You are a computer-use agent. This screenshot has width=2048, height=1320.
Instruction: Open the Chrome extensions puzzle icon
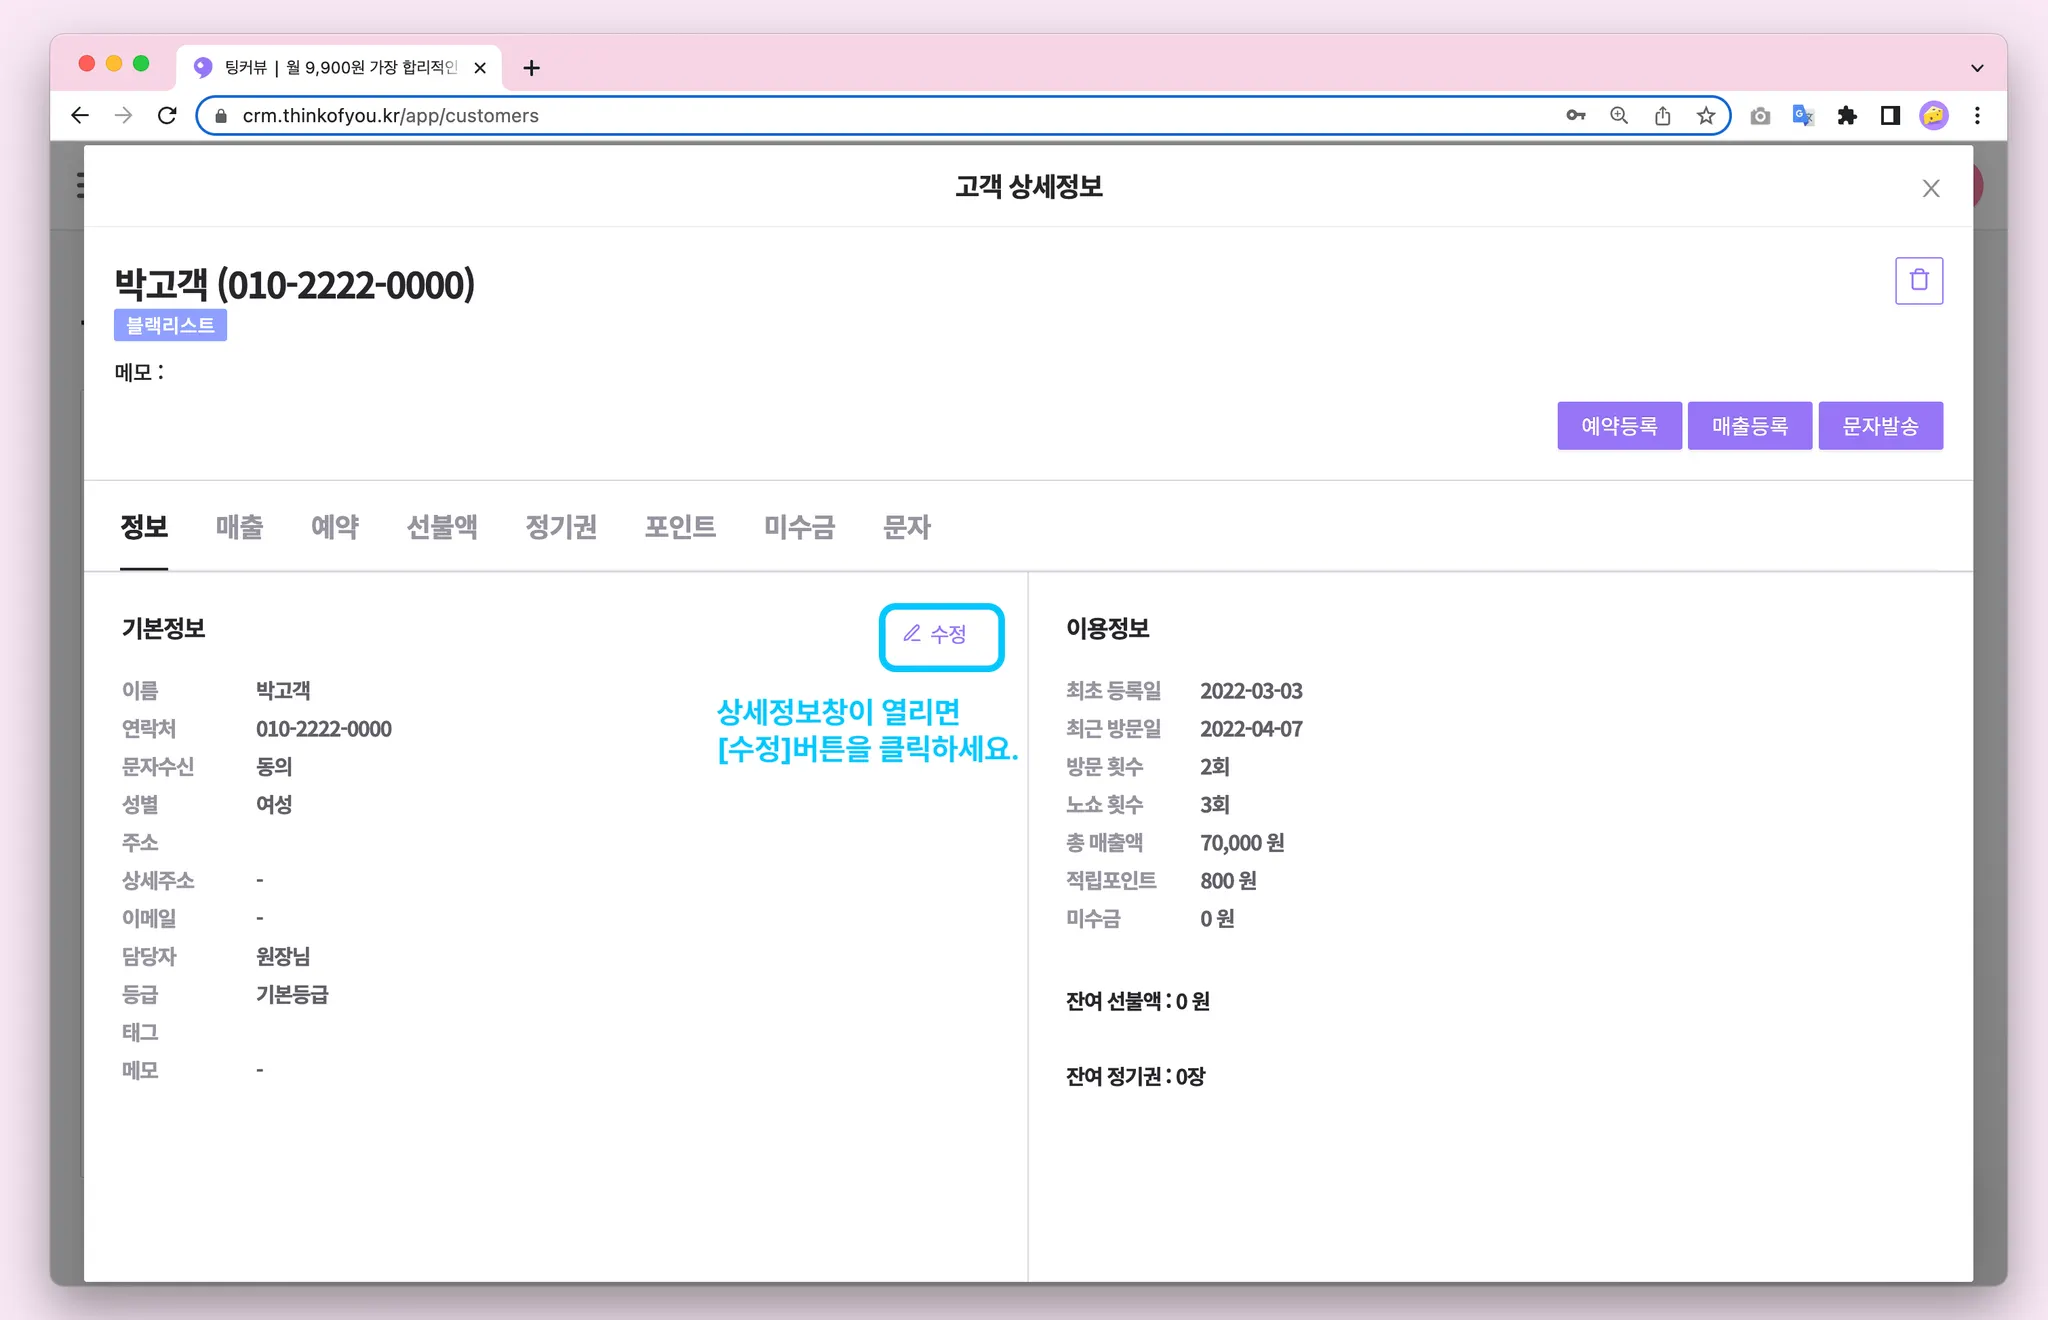coord(1846,116)
